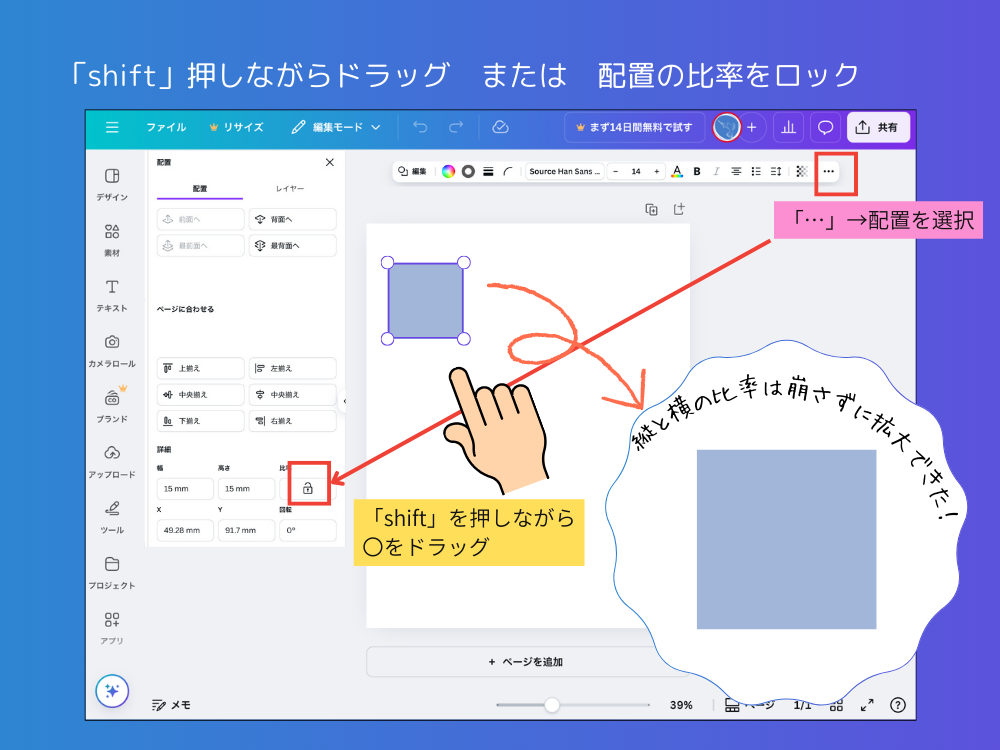Lock the 比率 aspect ratio padlock
This screenshot has height=750, width=1000.
pyautogui.click(x=307, y=488)
